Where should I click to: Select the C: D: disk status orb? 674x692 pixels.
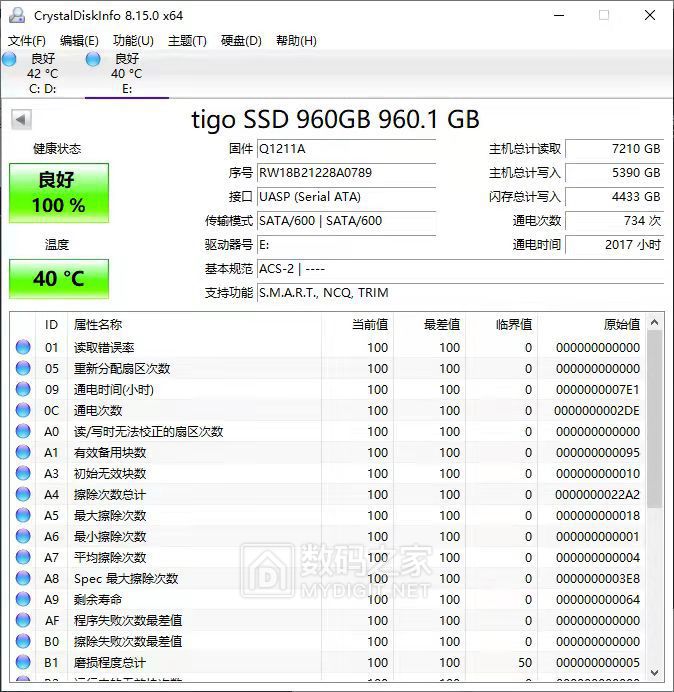coord(9,60)
